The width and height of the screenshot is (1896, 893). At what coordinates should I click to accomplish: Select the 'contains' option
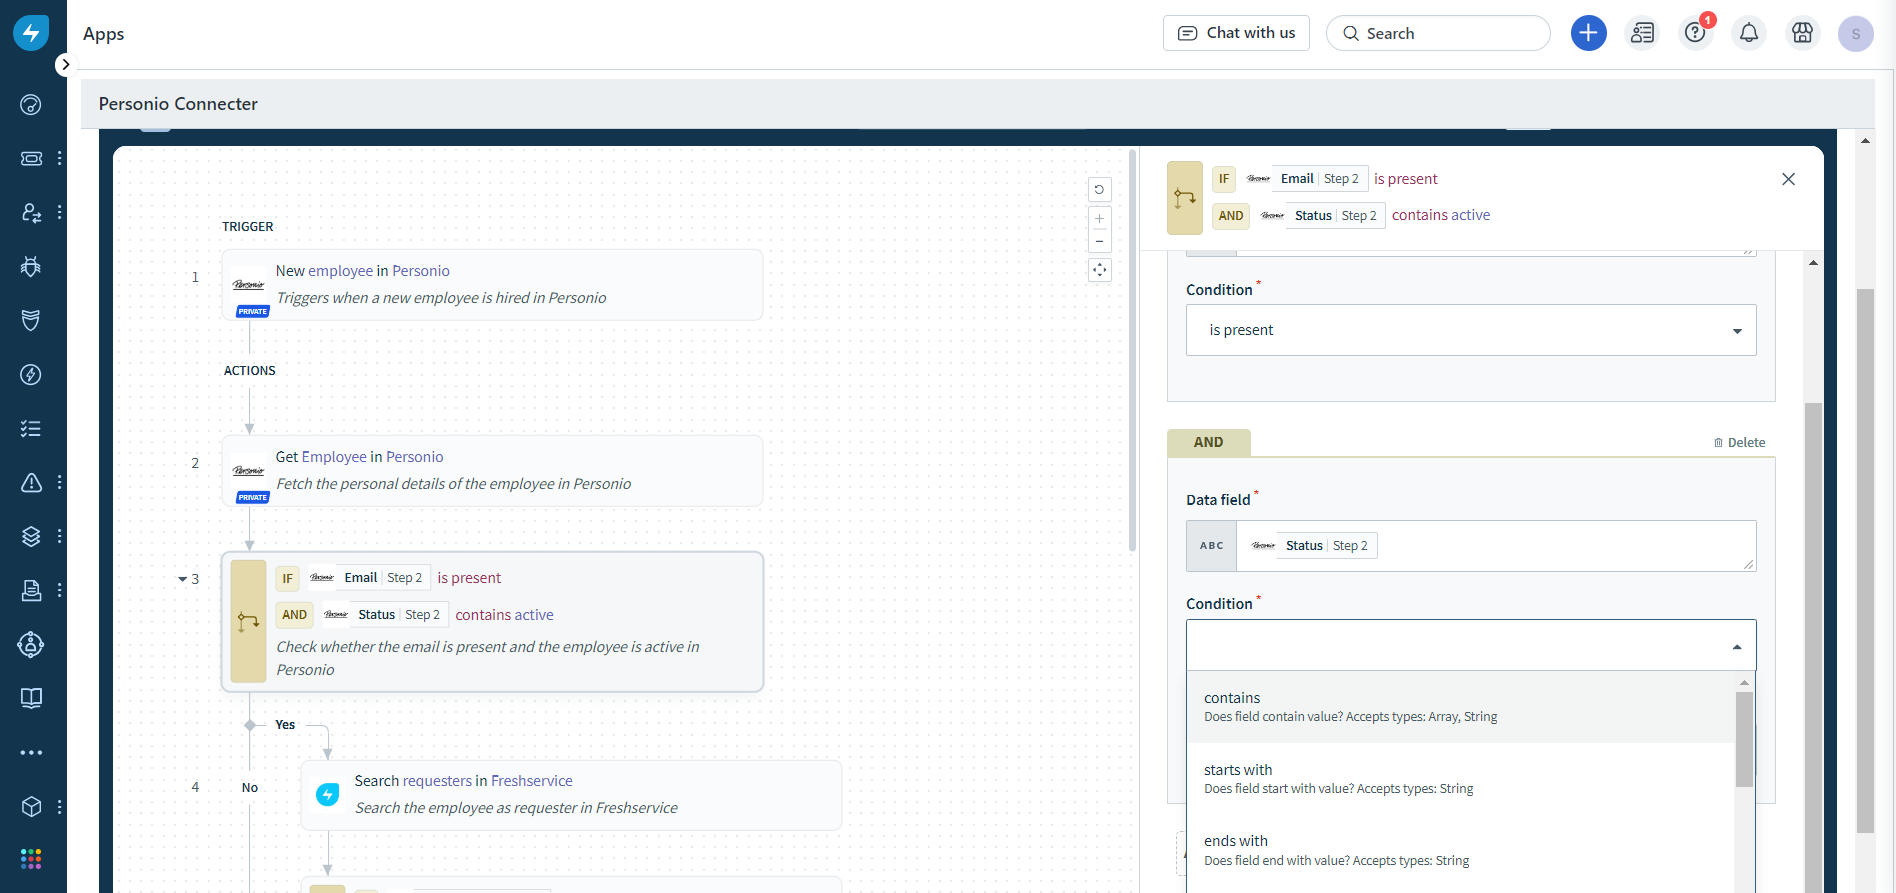[x=1461, y=706]
